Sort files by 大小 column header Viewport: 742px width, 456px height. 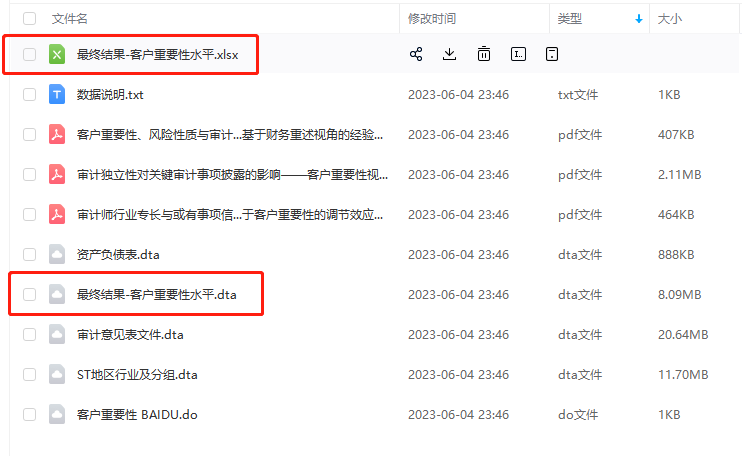point(670,19)
